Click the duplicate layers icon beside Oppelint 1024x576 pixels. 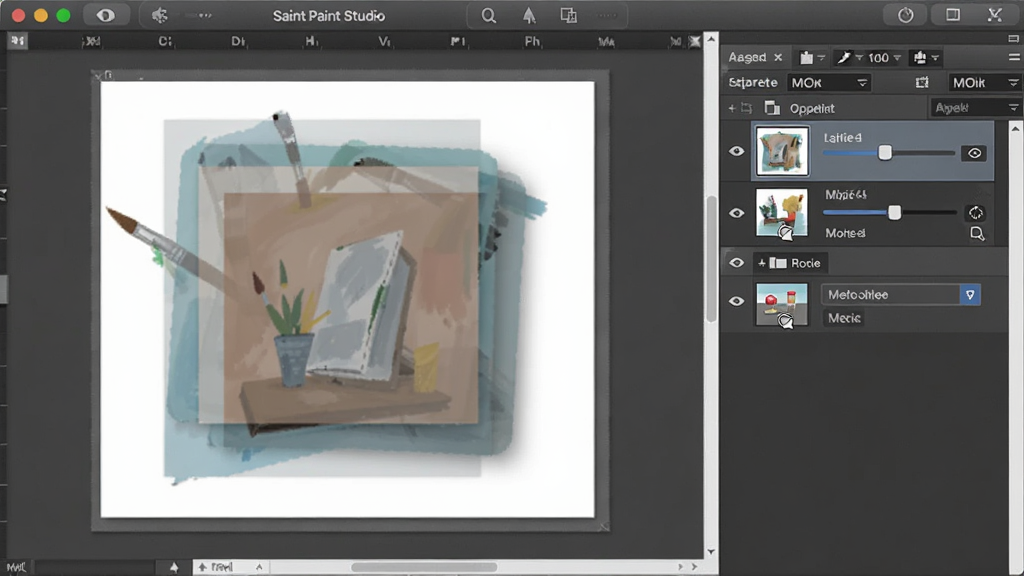[x=772, y=108]
